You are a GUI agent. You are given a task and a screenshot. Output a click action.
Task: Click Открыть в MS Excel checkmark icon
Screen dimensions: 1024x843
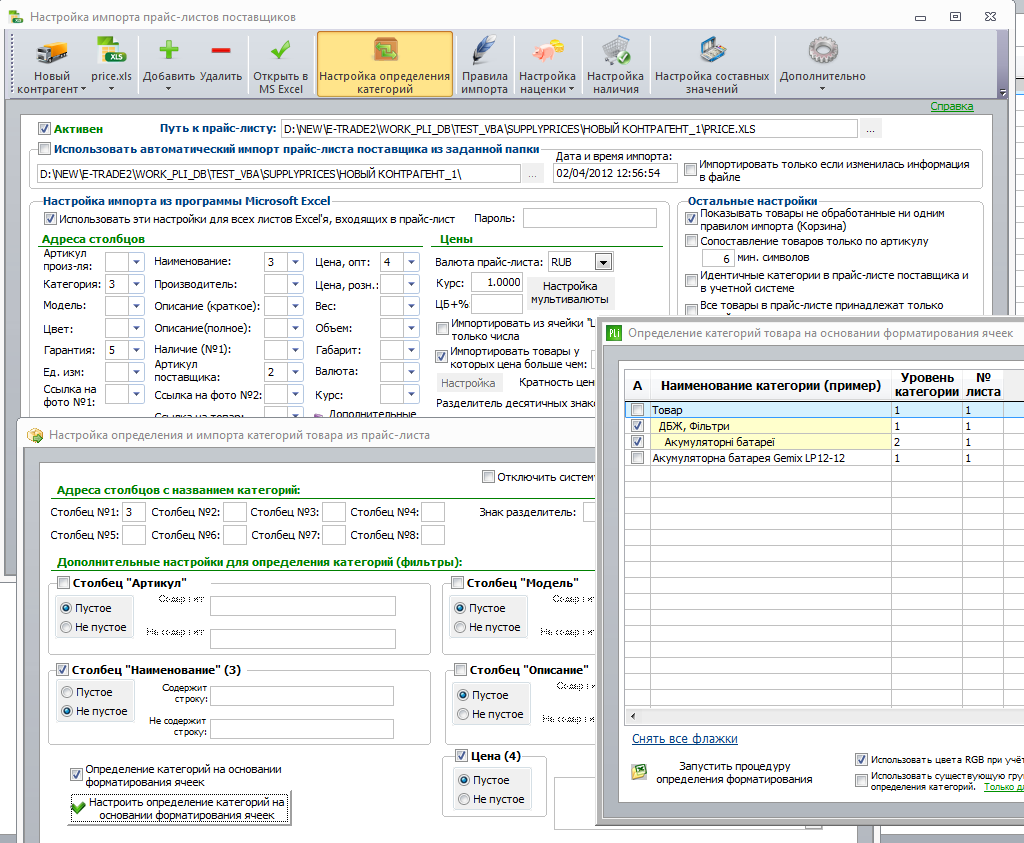[x=281, y=51]
